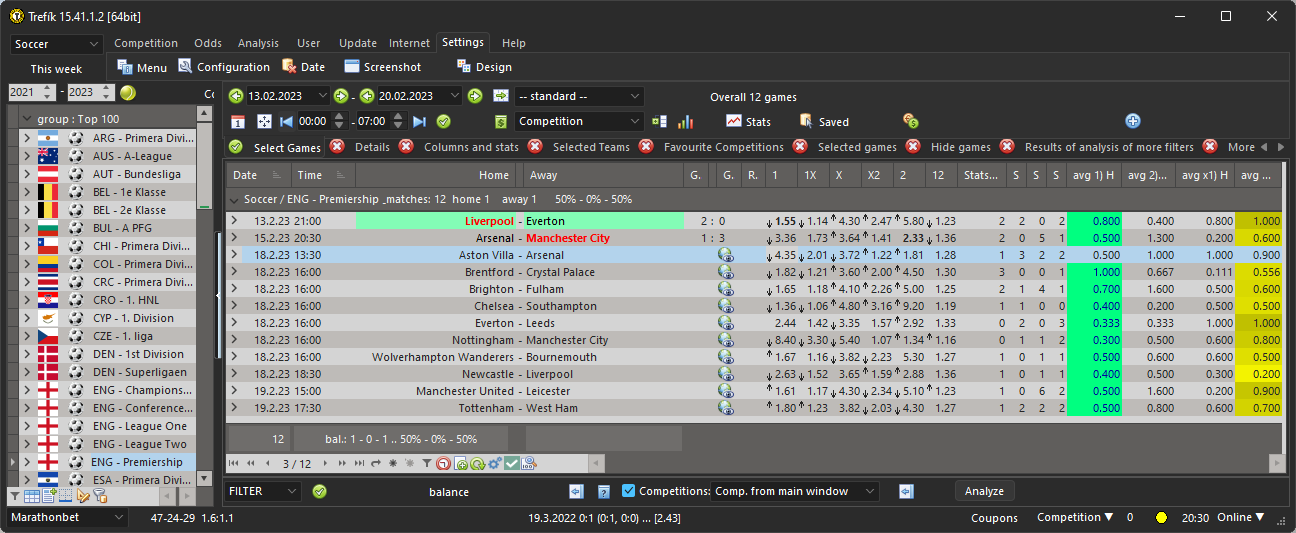Open the Saved filters icon
Screen dimensions: 1296x533
point(807,121)
